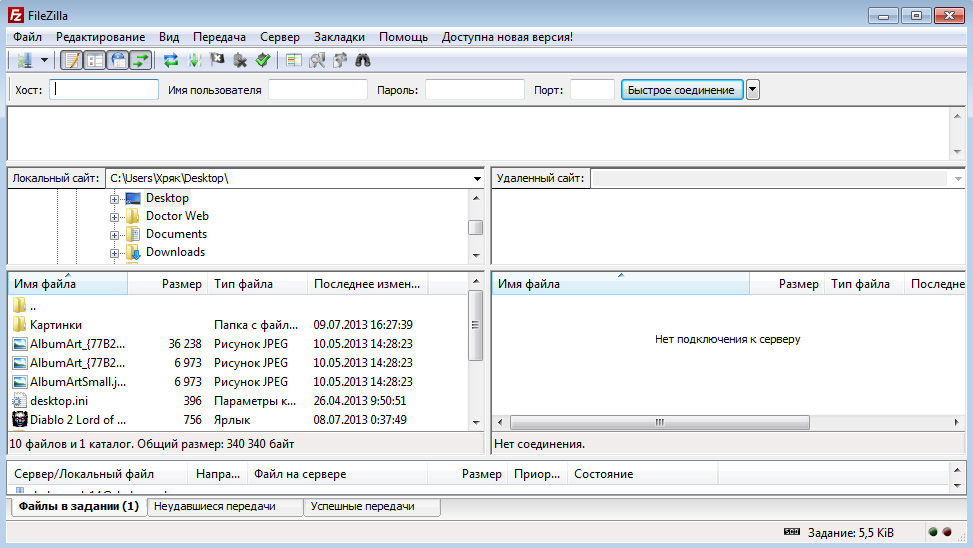Screen dimensions: 973x548
Task: Click the disconnect from server icon
Action: pyautogui.click(x=240, y=61)
